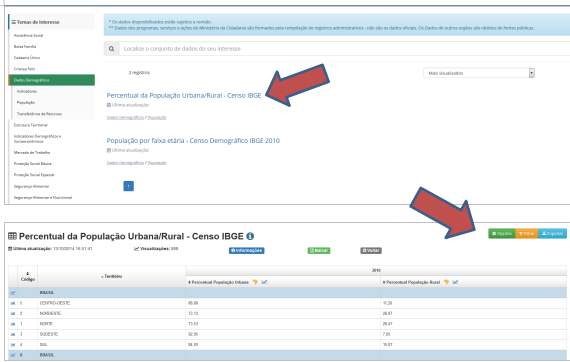
Task: Click the blue Exportar button
Action: point(553,233)
